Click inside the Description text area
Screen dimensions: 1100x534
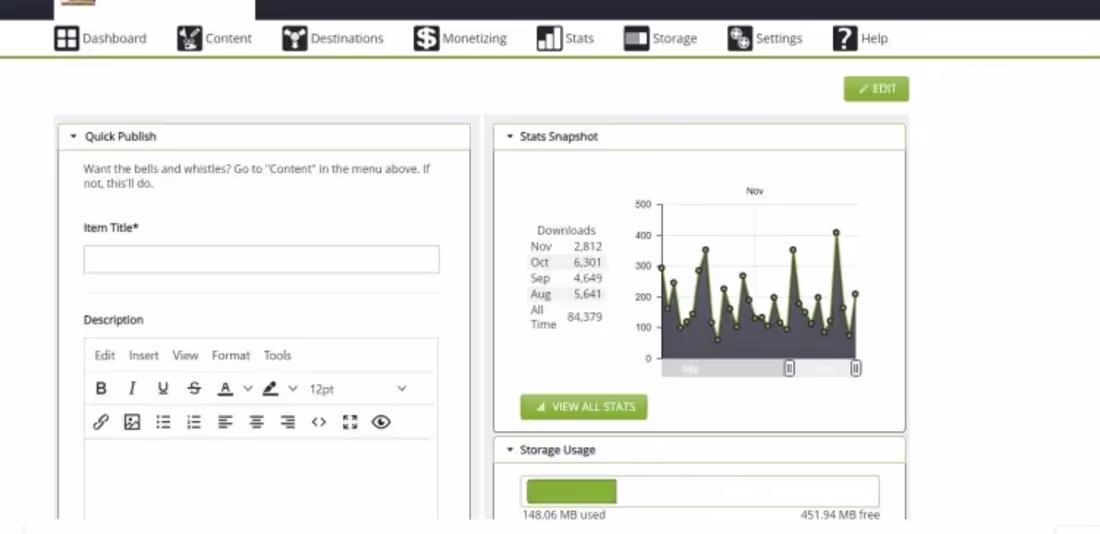pyautogui.click(x=260, y=479)
